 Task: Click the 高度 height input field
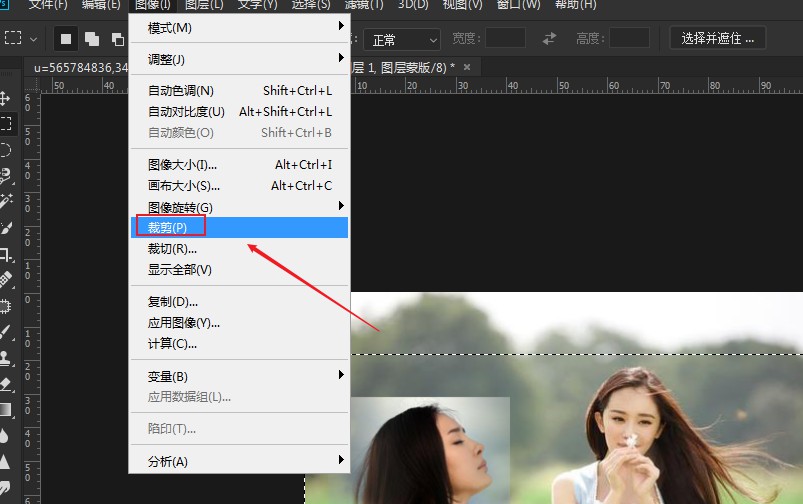click(x=629, y=39)
